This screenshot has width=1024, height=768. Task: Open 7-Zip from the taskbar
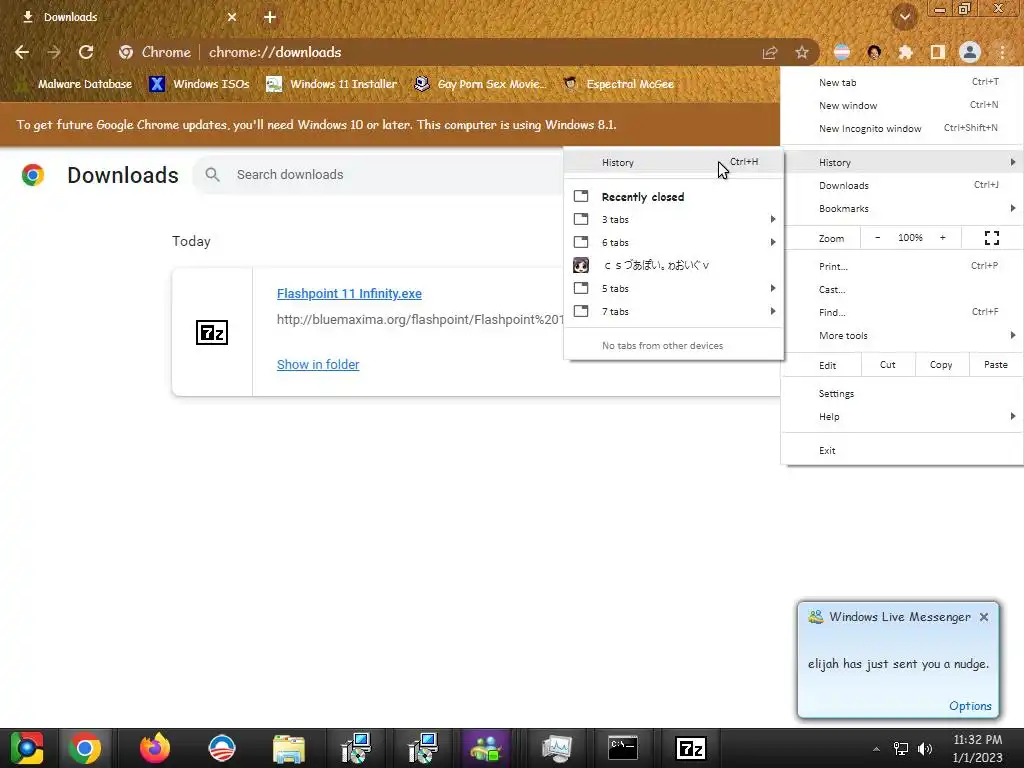pyautogui.click(x=691, y=748)
